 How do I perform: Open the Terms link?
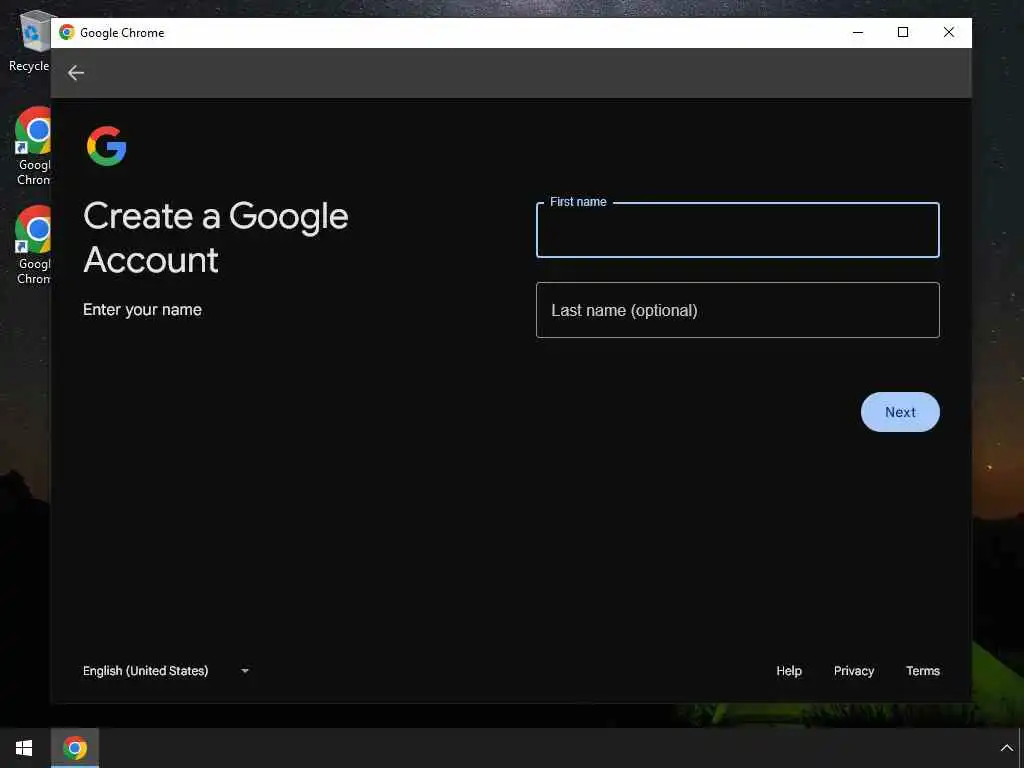pos(923,671)
